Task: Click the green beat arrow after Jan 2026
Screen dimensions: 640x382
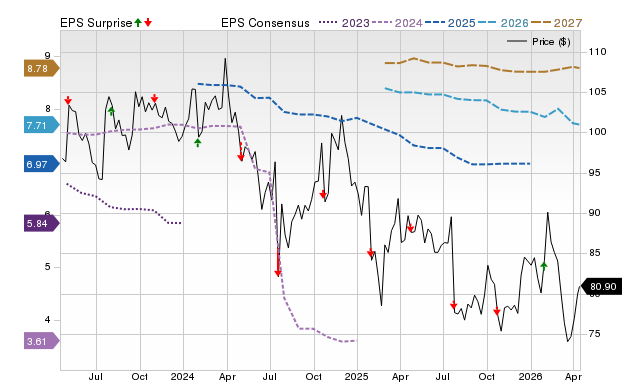Action: pyautogui.click(x=544, y=266)
